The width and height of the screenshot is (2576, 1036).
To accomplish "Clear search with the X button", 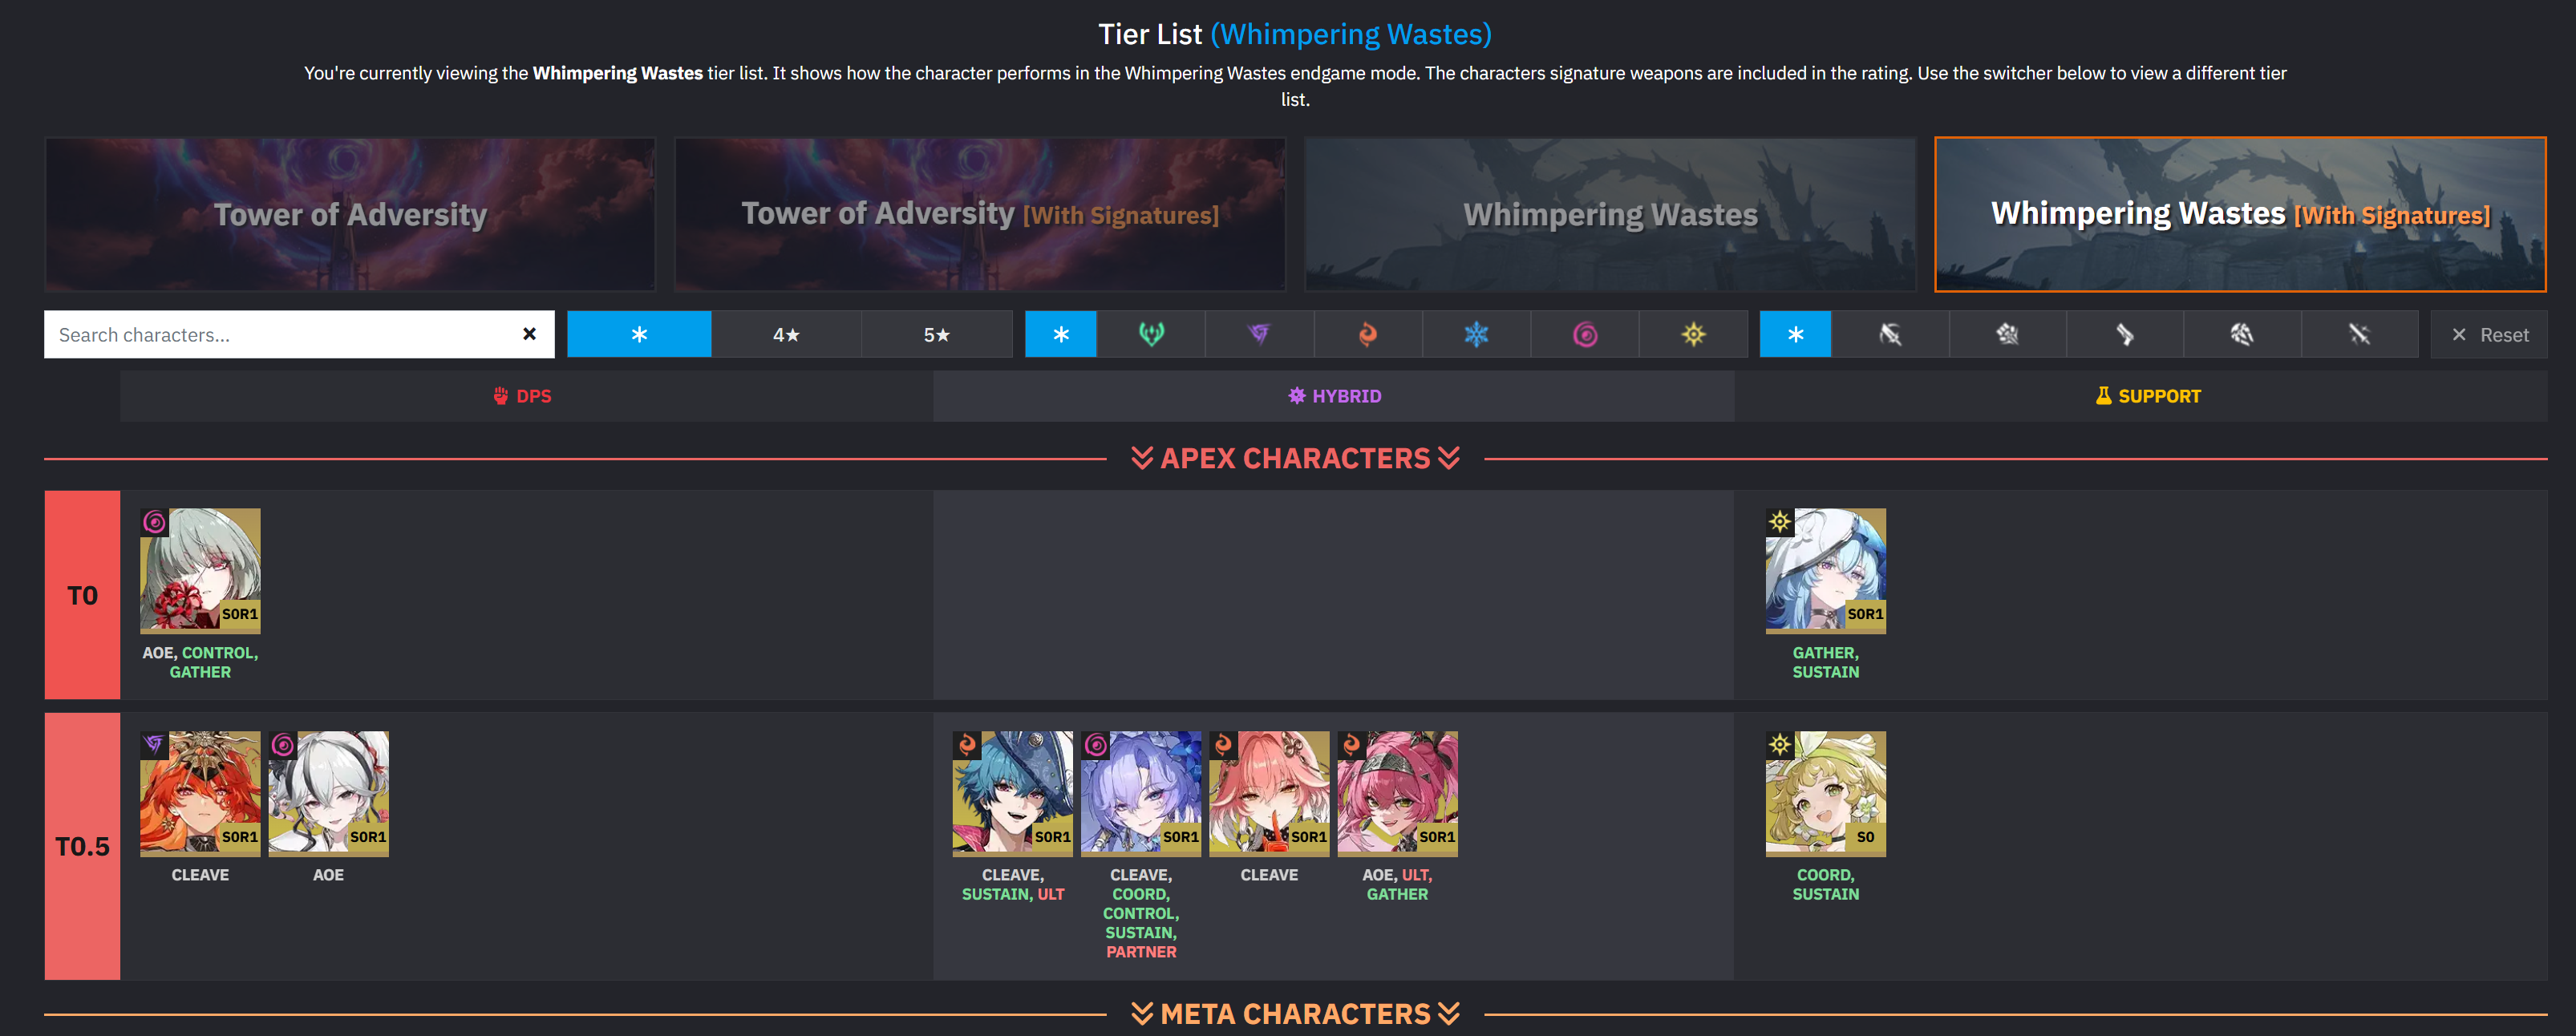I will click(529, 334).
